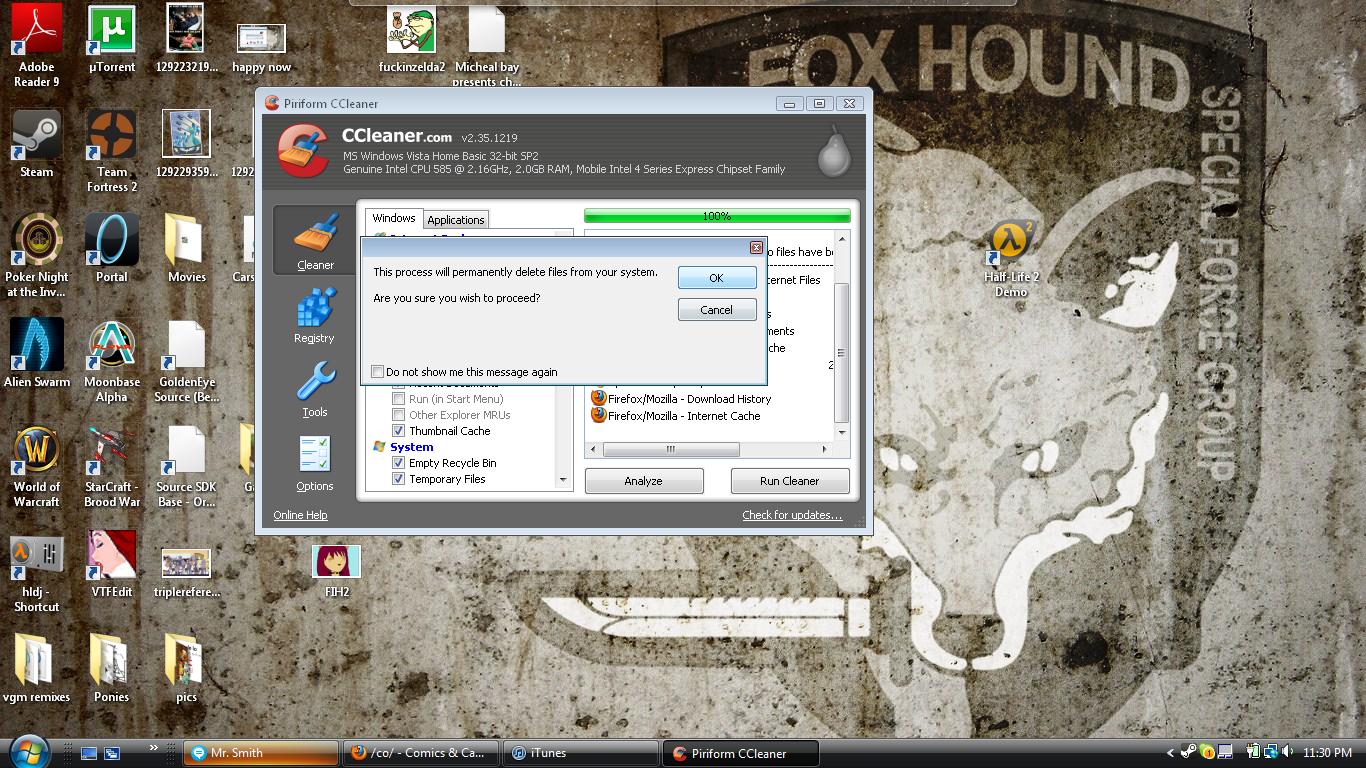Image resolution: width=1366 pixels, height=768 pixels.
Task: Confirm deletion with the OK button
Action: [x=716, y=278]
